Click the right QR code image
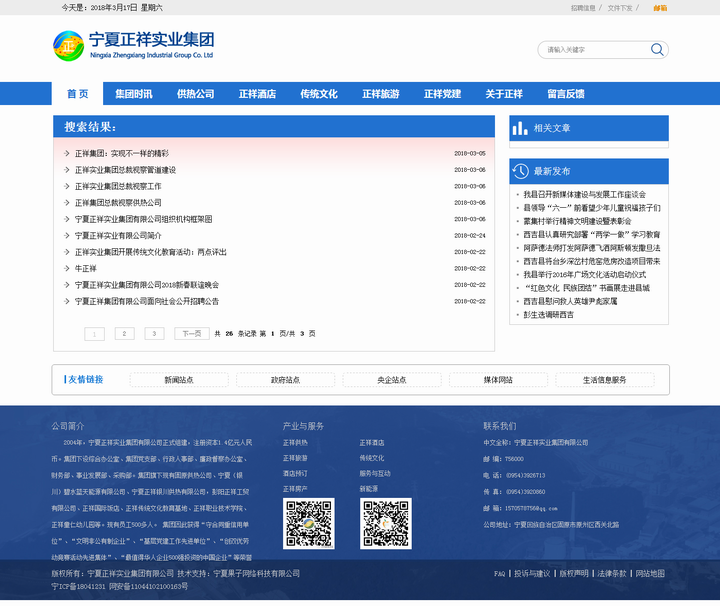The image size is (720, 606). pos(386,523)
